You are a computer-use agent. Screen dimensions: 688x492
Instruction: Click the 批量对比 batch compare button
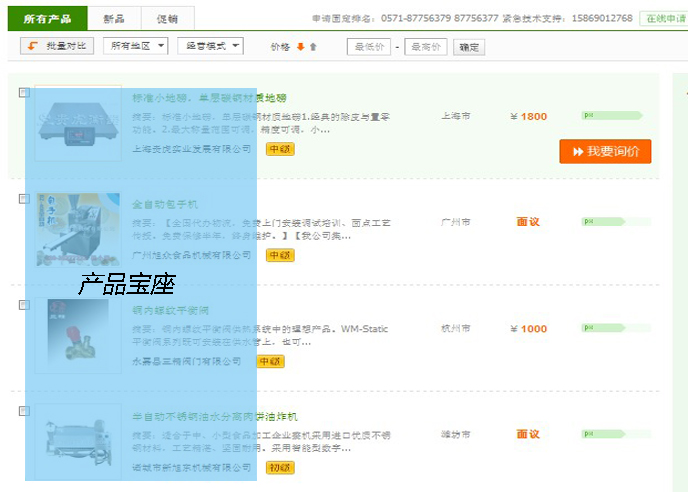[56, 46]
